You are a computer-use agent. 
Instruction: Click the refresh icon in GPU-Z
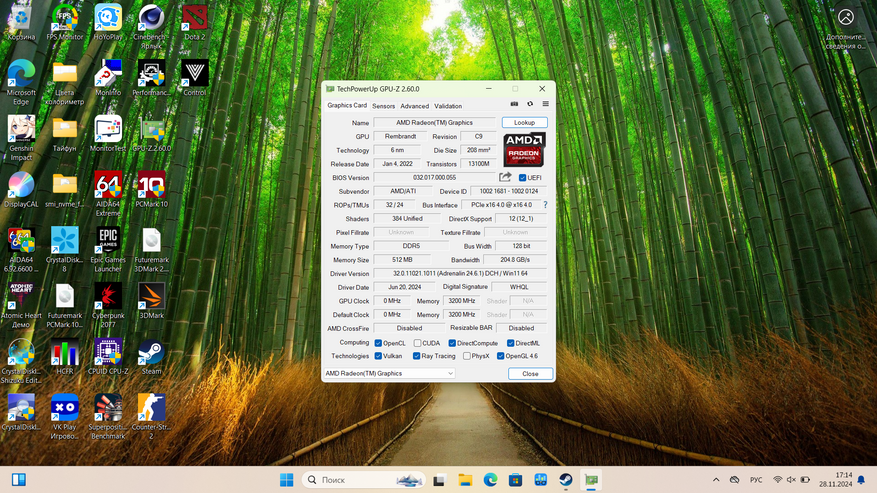[530, 104]
